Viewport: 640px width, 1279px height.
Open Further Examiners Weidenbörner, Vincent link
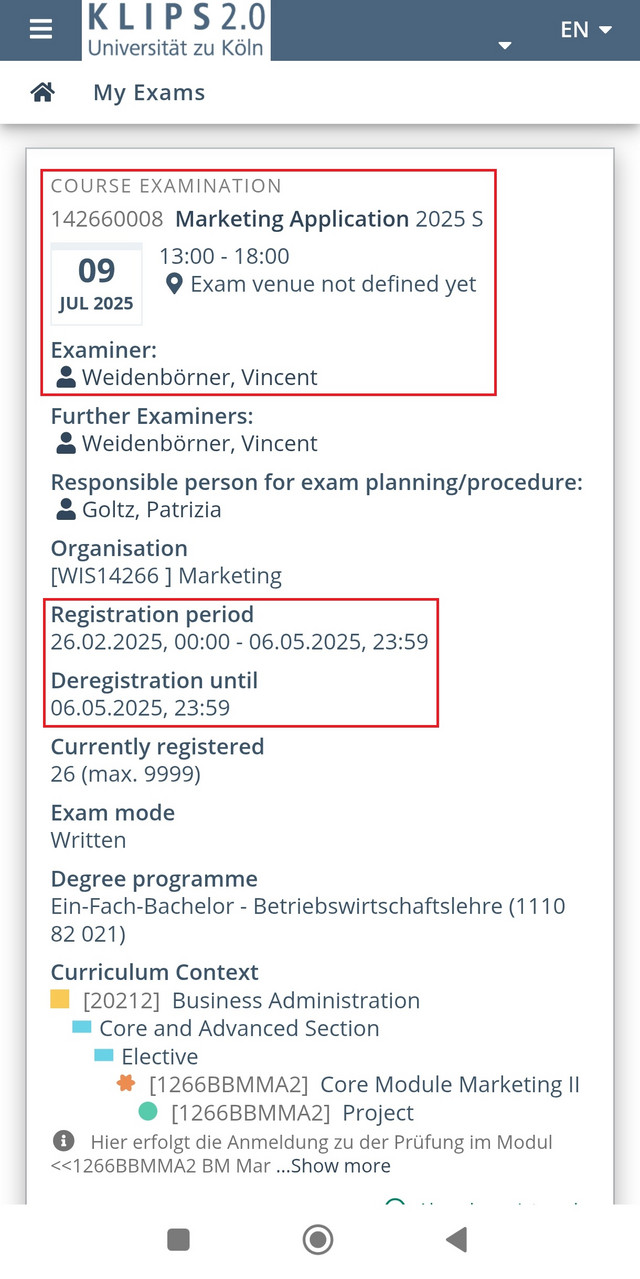pyautogui.click(x=199, y=443)
